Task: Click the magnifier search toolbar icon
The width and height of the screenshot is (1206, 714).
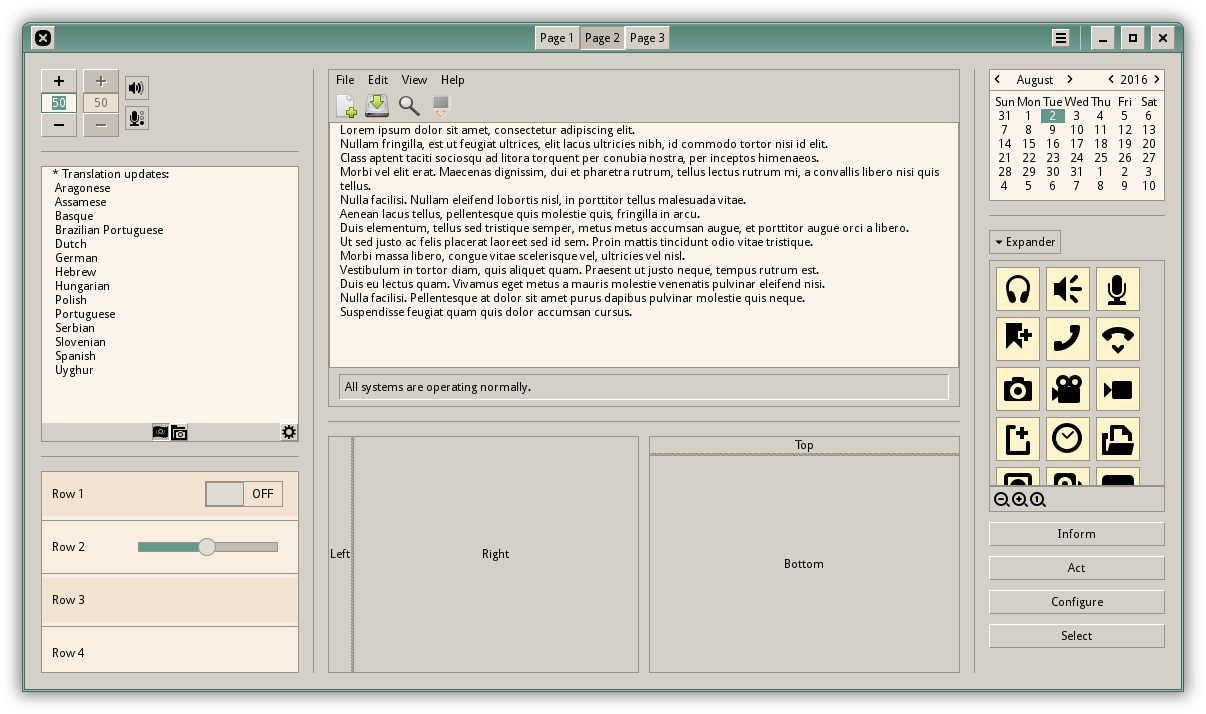Action: [409, 106]
